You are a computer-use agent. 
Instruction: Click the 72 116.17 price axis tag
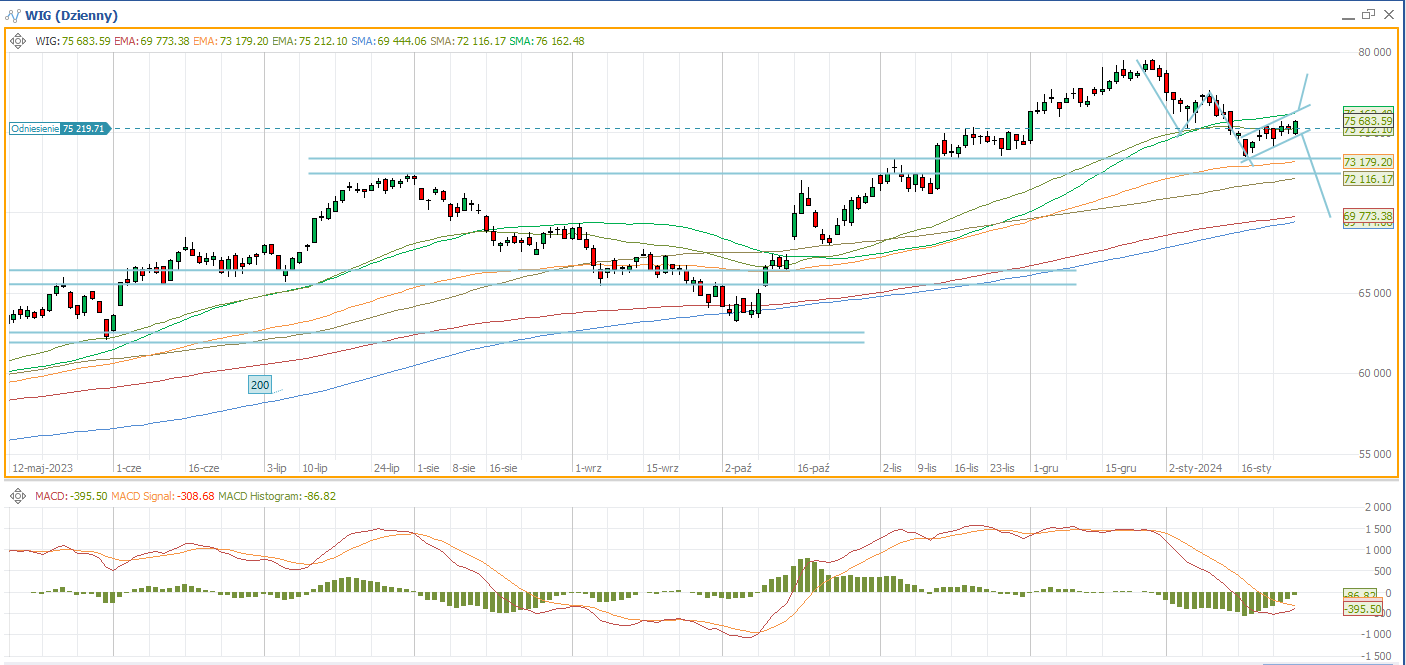(1367, 179)
